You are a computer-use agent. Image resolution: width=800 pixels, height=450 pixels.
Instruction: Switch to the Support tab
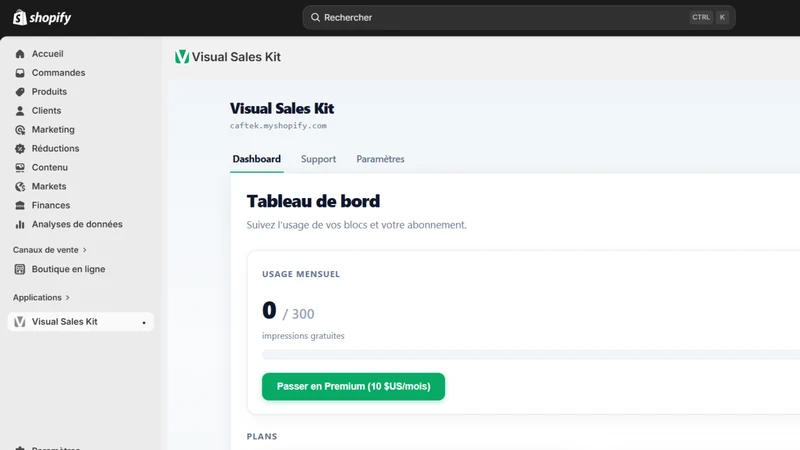point(318,159)
